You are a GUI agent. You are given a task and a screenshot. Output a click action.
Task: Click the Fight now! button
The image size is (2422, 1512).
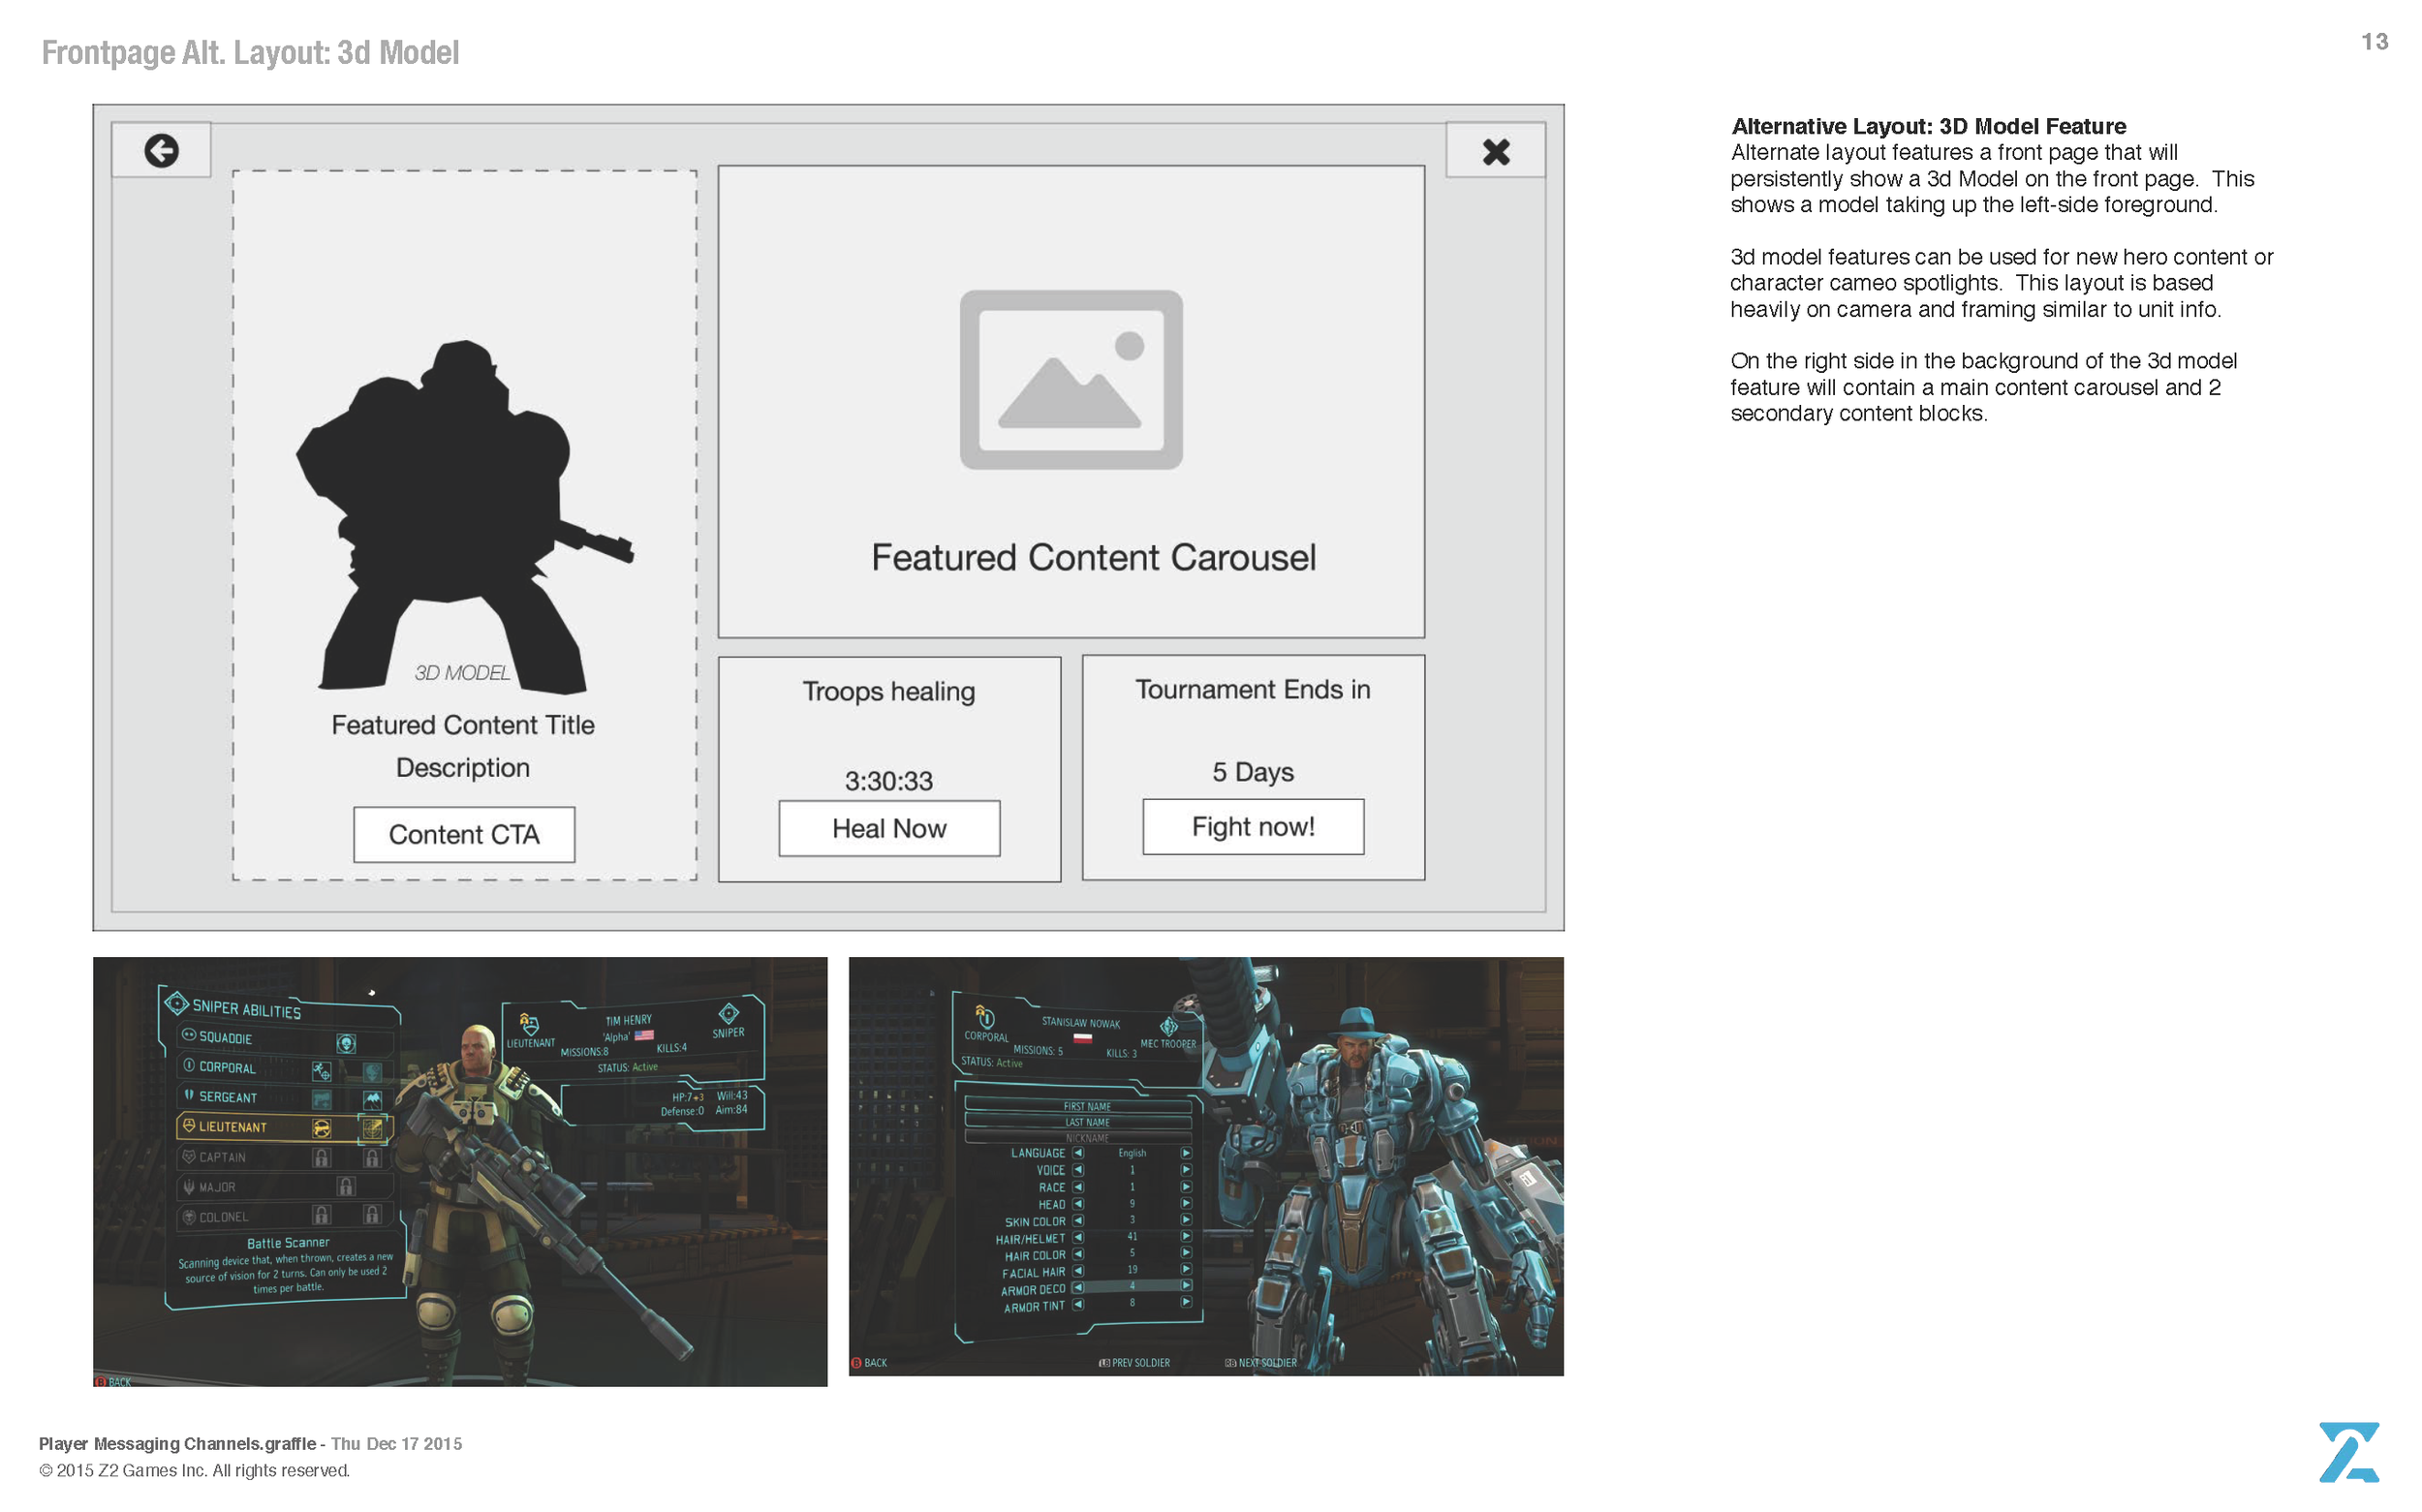coord(1253,826)
